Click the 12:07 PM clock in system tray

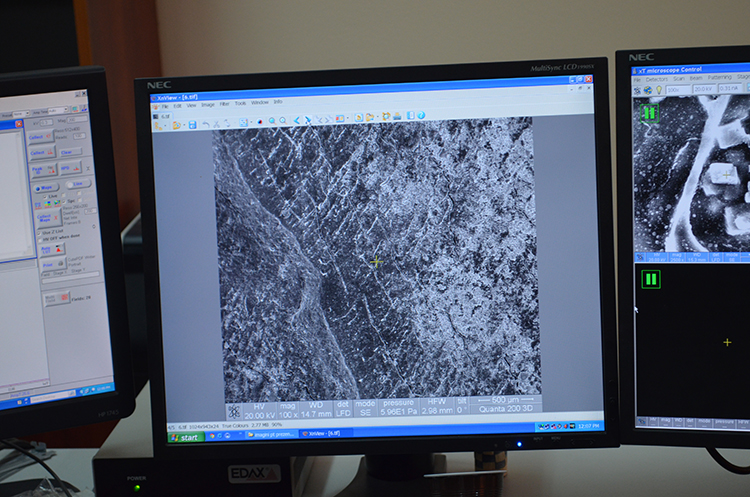point(587,426)
